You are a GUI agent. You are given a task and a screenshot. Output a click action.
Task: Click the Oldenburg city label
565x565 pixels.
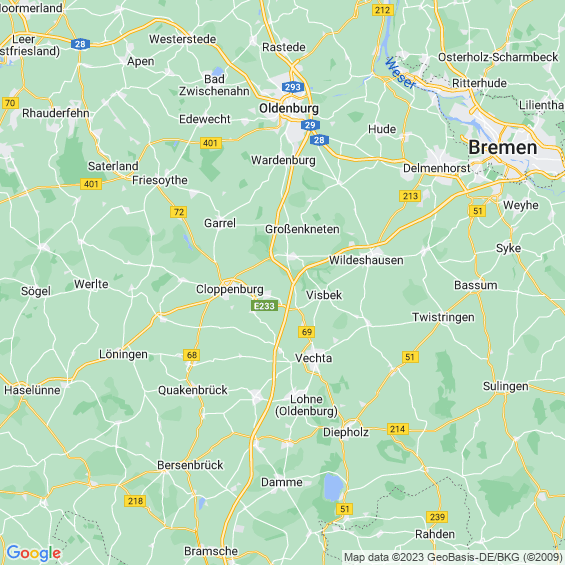289,108
